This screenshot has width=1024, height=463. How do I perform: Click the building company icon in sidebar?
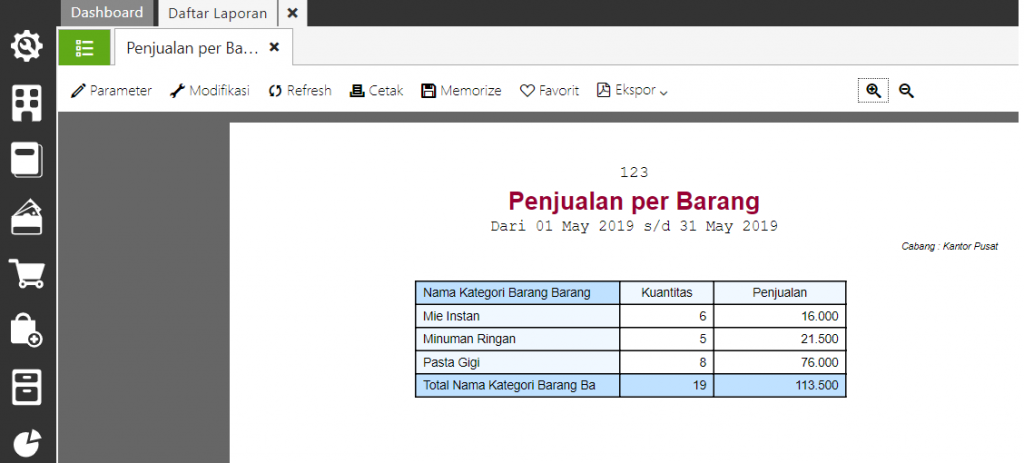pos(27,103)
